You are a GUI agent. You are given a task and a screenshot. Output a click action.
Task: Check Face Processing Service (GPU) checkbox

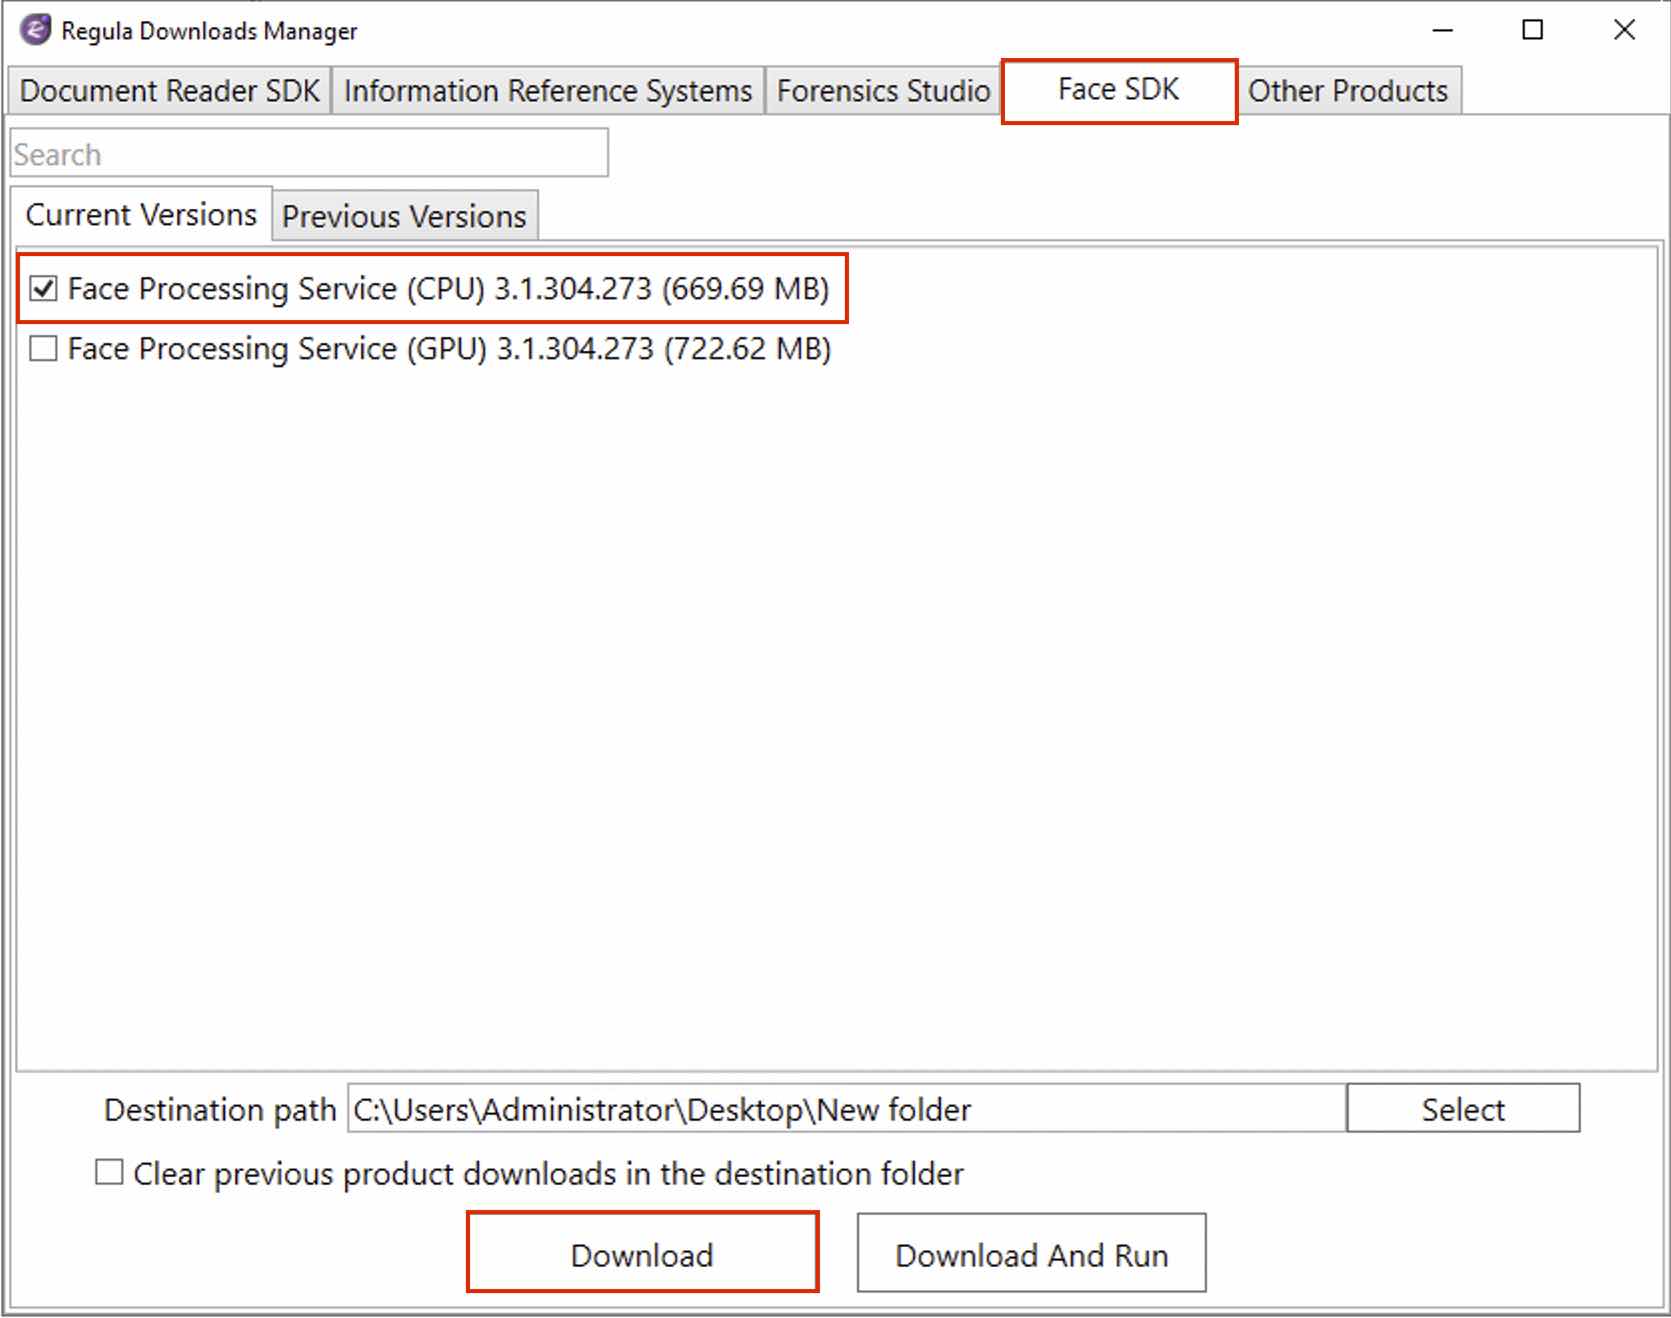pyautogui.click(x=43, y=349)
